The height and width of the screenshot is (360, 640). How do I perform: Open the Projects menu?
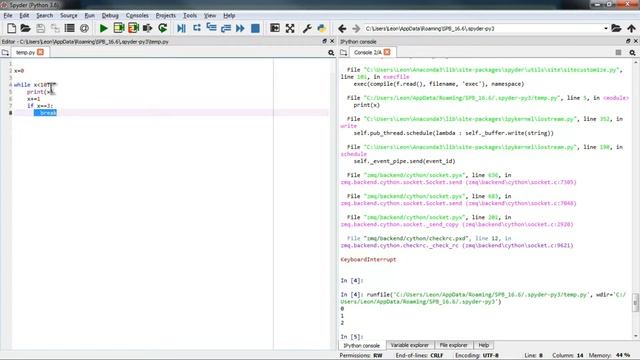(166, 16)
